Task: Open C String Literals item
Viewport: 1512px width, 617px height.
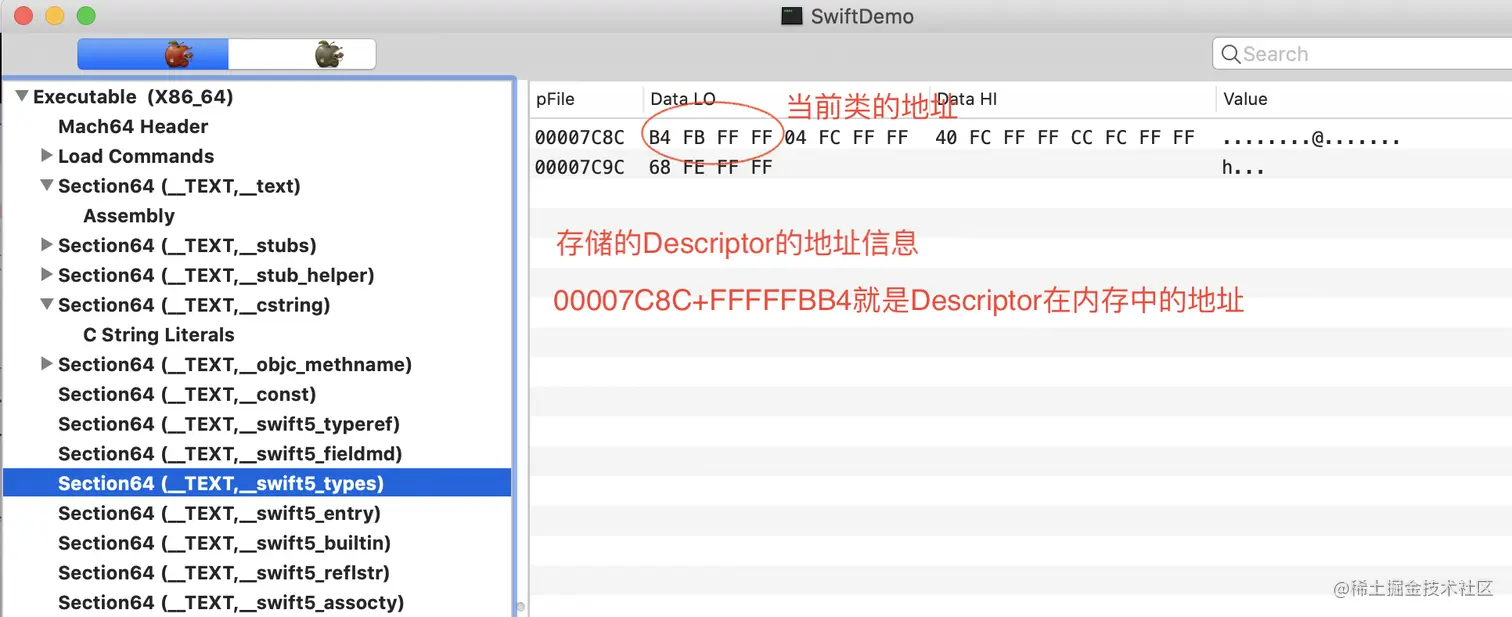Action: pyautogui.click(x=159, y=335)
